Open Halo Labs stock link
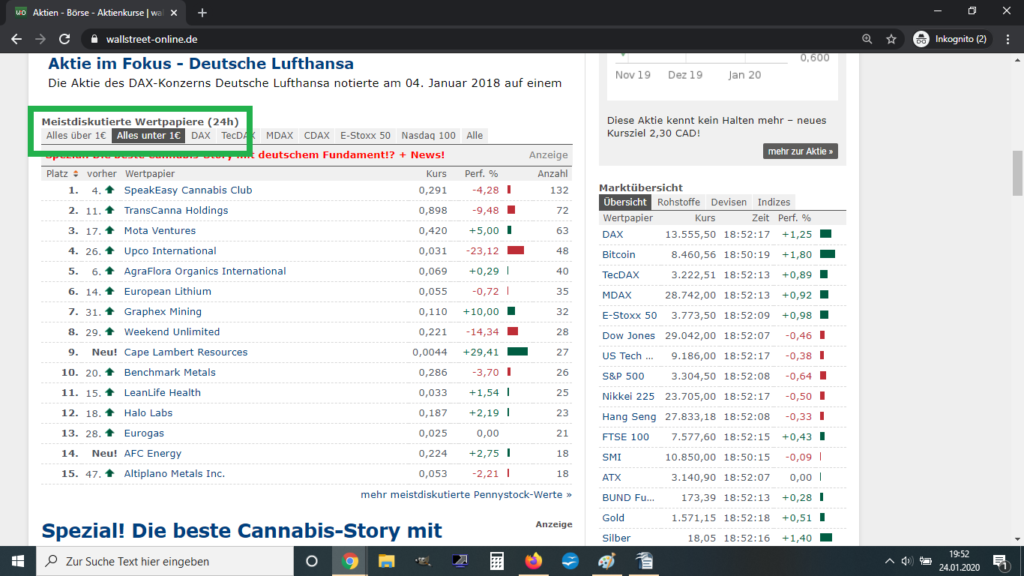 tap(148, 413)
